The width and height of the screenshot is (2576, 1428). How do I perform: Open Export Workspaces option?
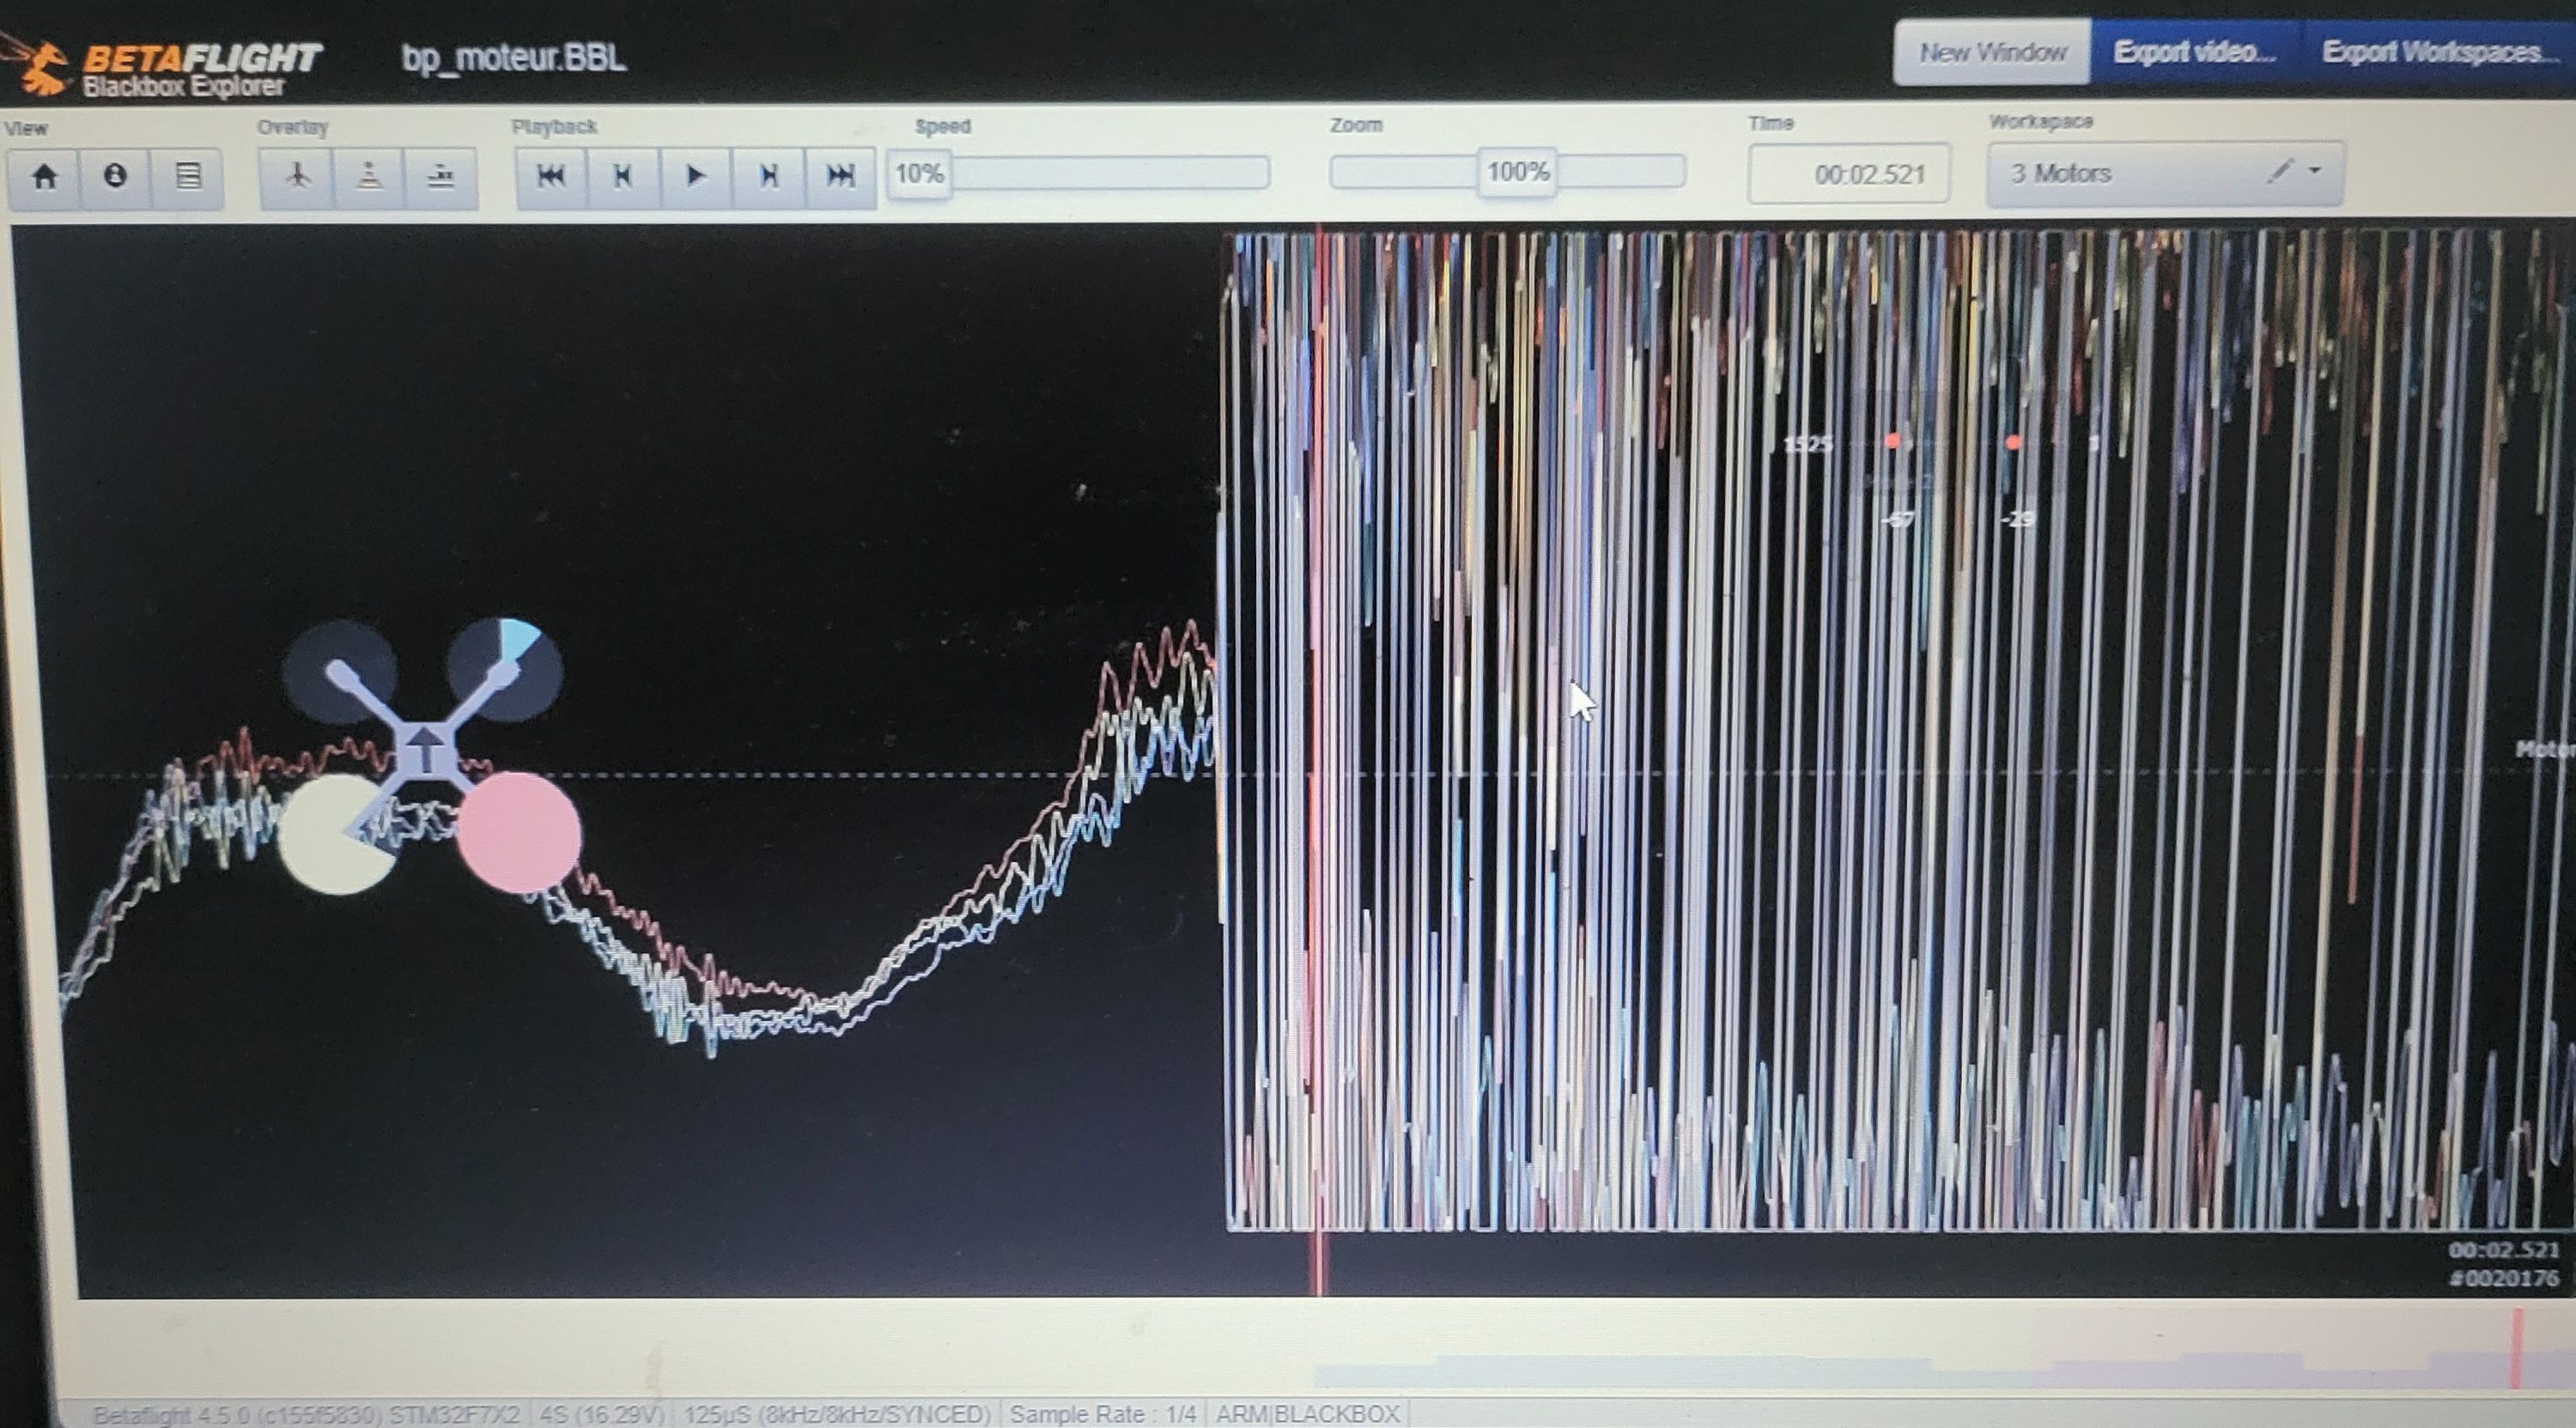point(2440,52)
